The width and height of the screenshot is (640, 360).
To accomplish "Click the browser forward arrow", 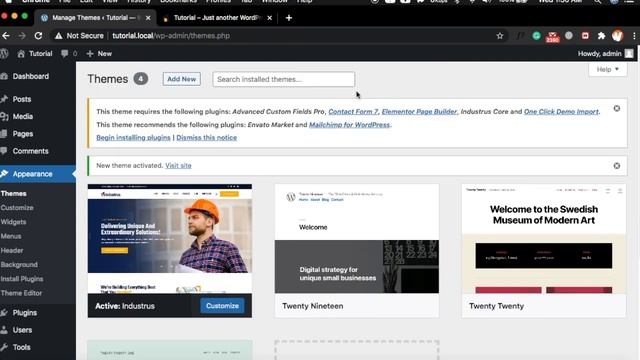I will coord(22,36).
